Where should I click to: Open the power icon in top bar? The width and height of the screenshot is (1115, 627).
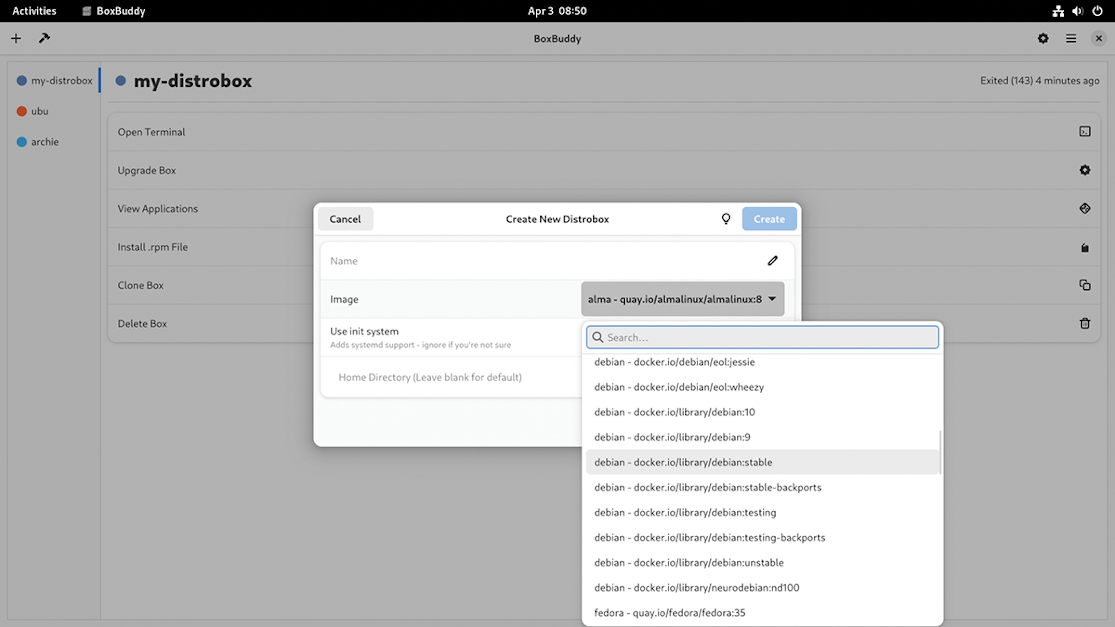click(1097, 11)
